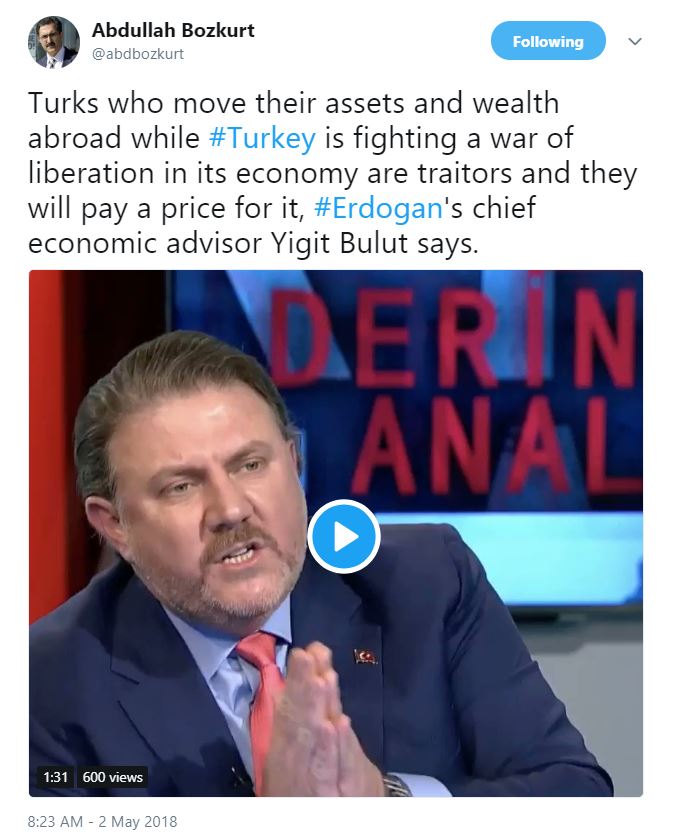Play the embedded video
The width and height of the screenshot is (677, 835).
click(x=344, y=537)
